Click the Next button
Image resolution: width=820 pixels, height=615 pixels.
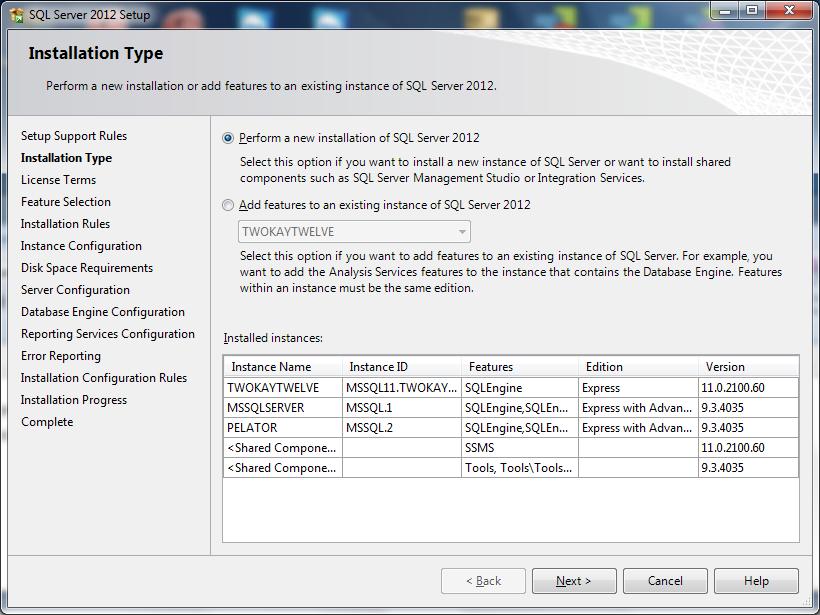(x=574, y=581)
